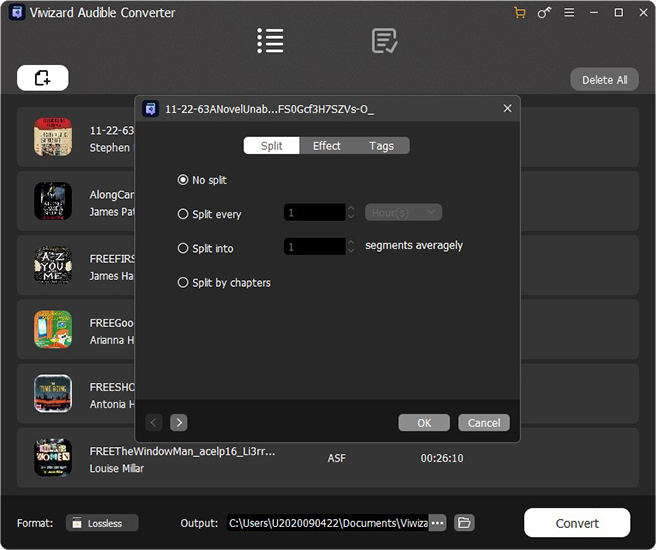Select the James Patterson book cover thumbnail

click(53, 201)
